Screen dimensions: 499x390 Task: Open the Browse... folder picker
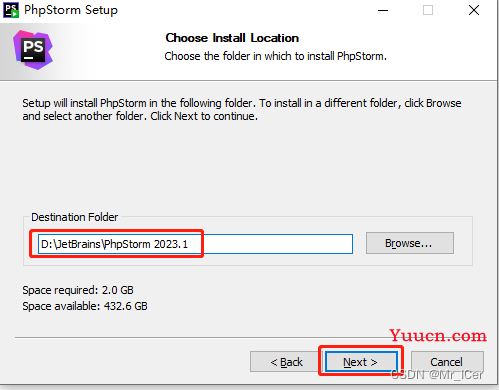410,243
